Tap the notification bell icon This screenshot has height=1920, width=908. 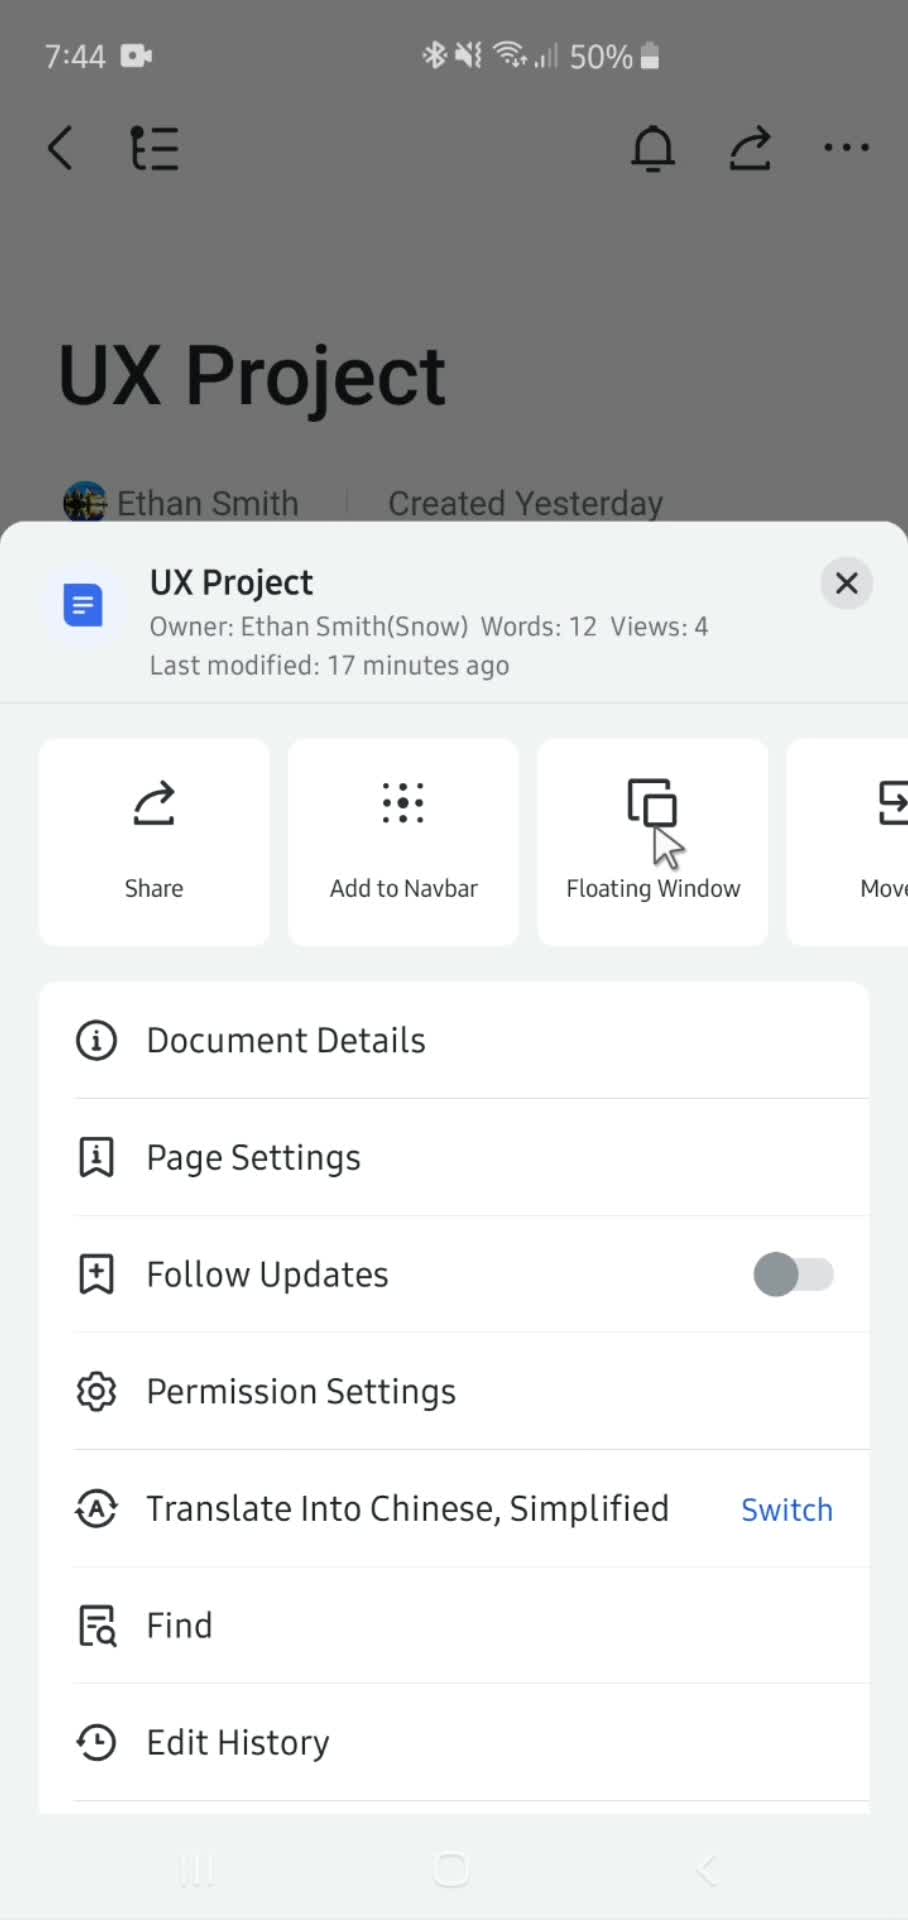click(x=653, y=148)
